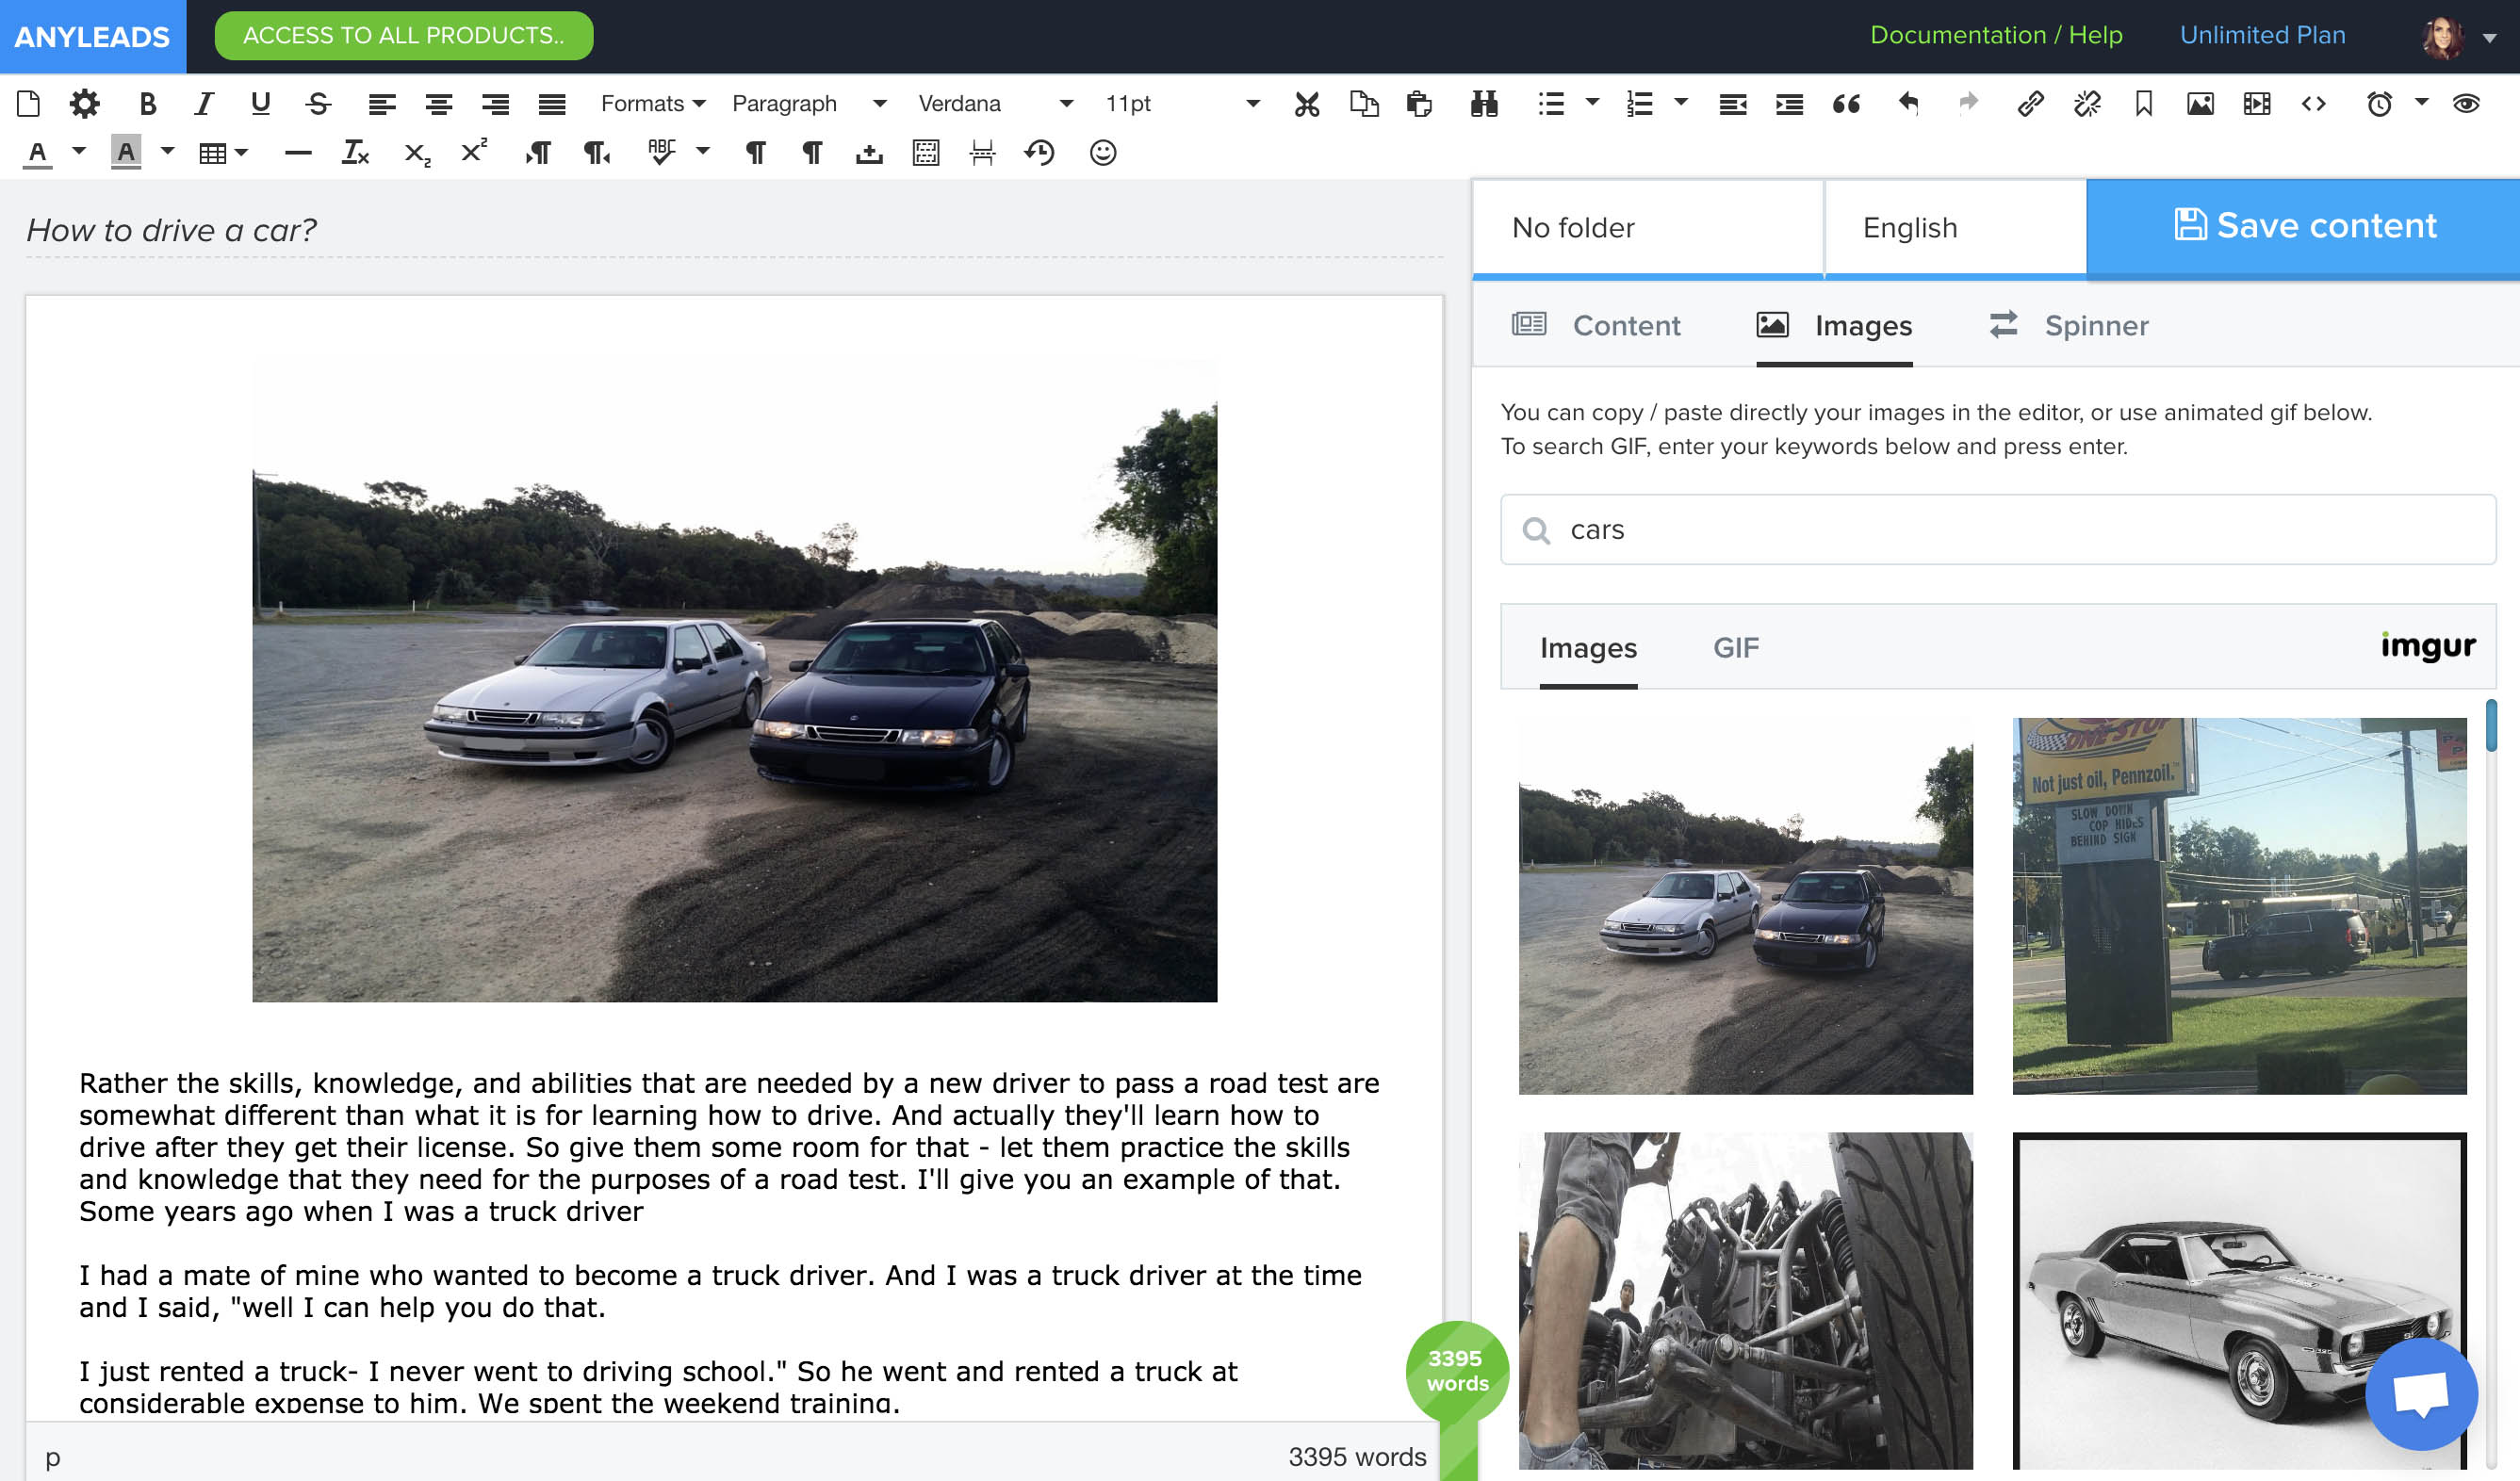Decrease indent using the outdent icon

[x=1733, y=103]
